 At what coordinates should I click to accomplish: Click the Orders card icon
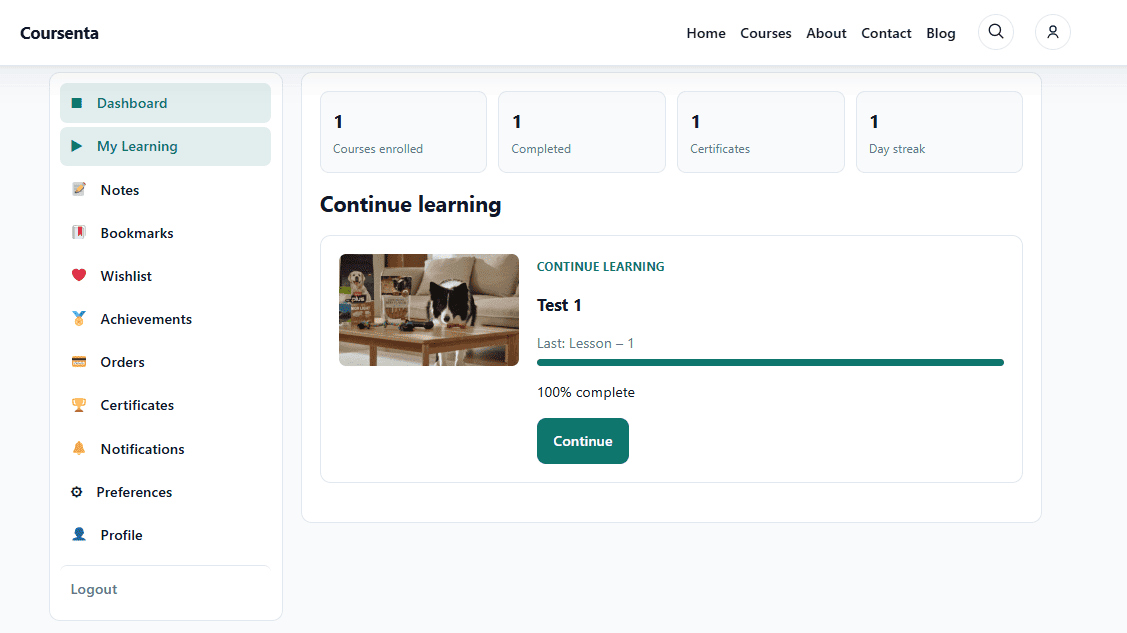click(79, 361)
